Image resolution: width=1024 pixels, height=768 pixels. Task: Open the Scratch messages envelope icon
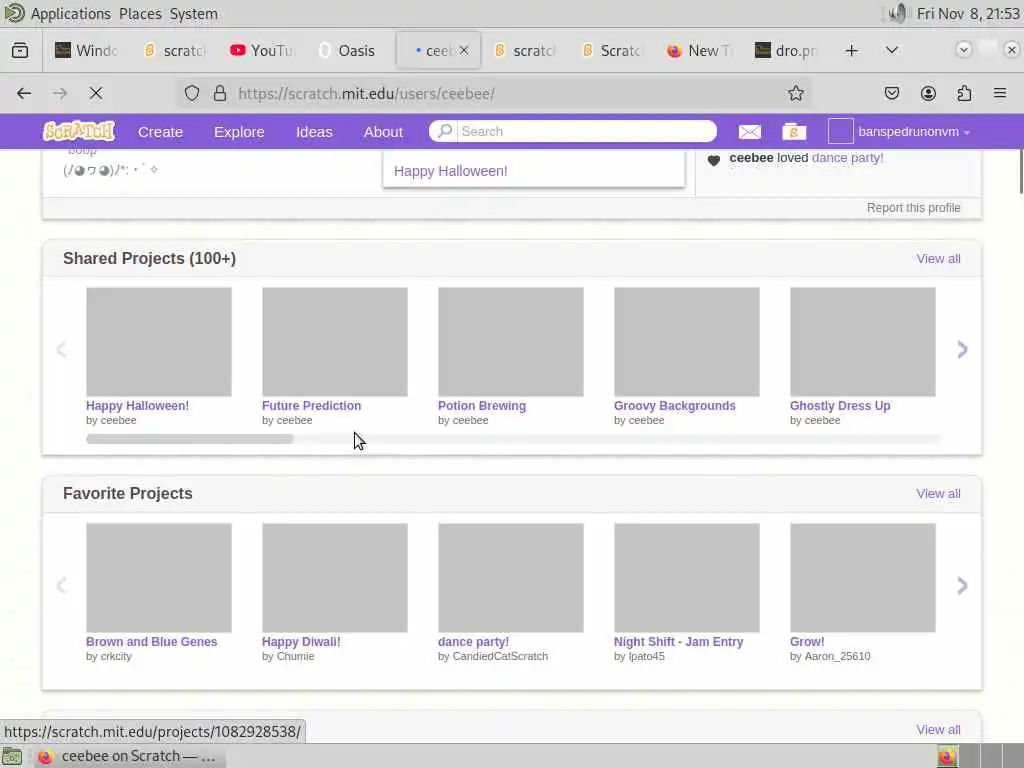pyautogui.click(x=749, y=132)
